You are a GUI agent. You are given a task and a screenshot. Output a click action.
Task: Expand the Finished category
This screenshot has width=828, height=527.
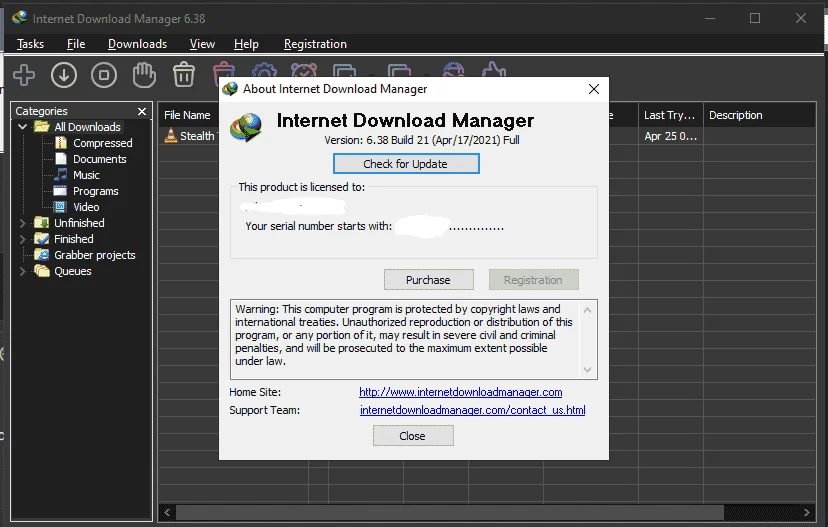pyautogui.click(x=22, y=239)
